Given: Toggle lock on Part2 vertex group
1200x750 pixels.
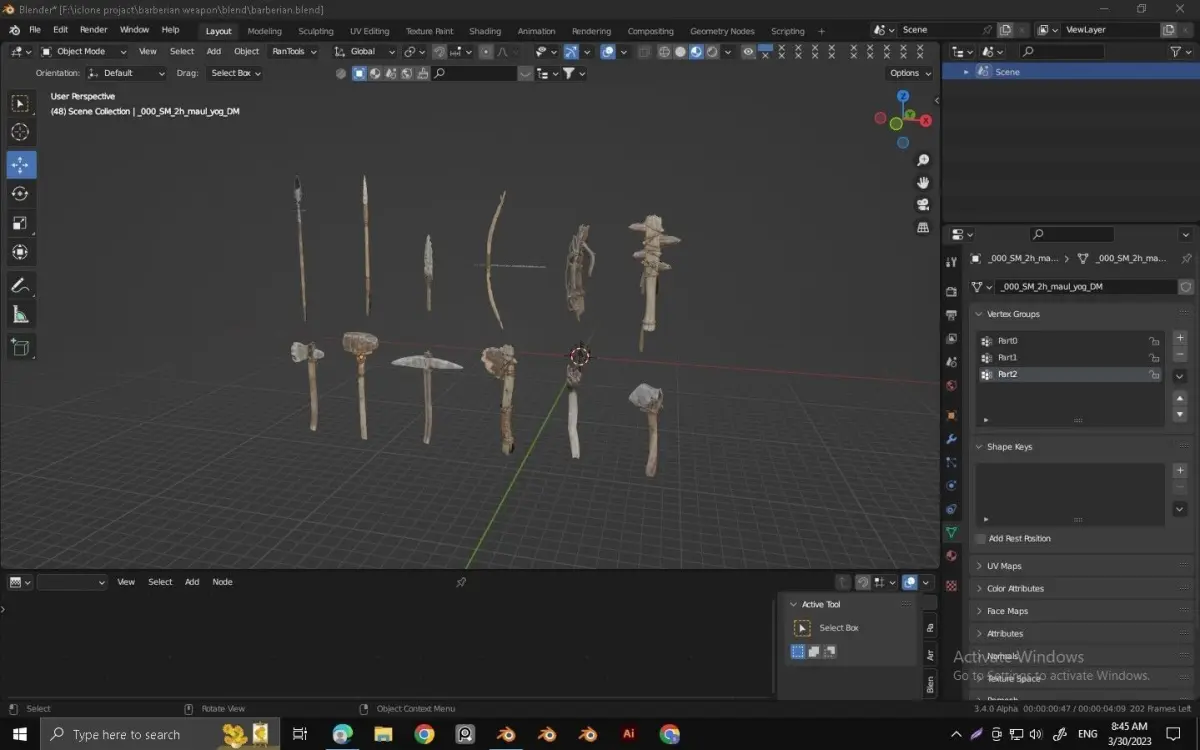Looking at the screenshot, I should [1154, 374].
